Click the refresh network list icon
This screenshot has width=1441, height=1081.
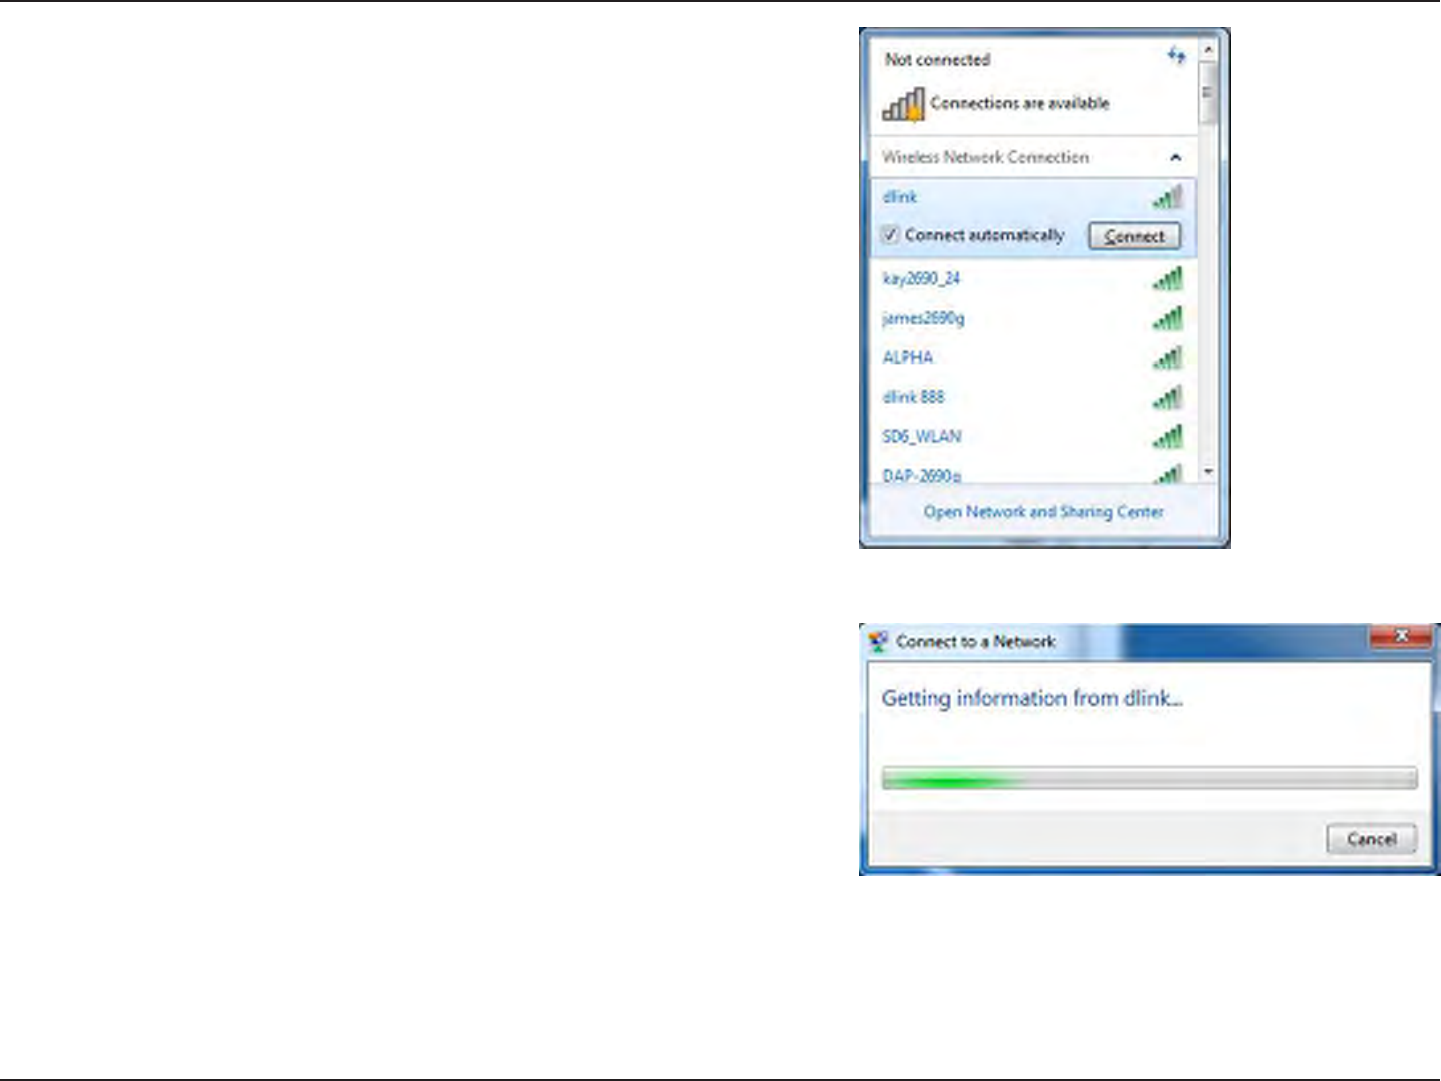click(1177, 55)
